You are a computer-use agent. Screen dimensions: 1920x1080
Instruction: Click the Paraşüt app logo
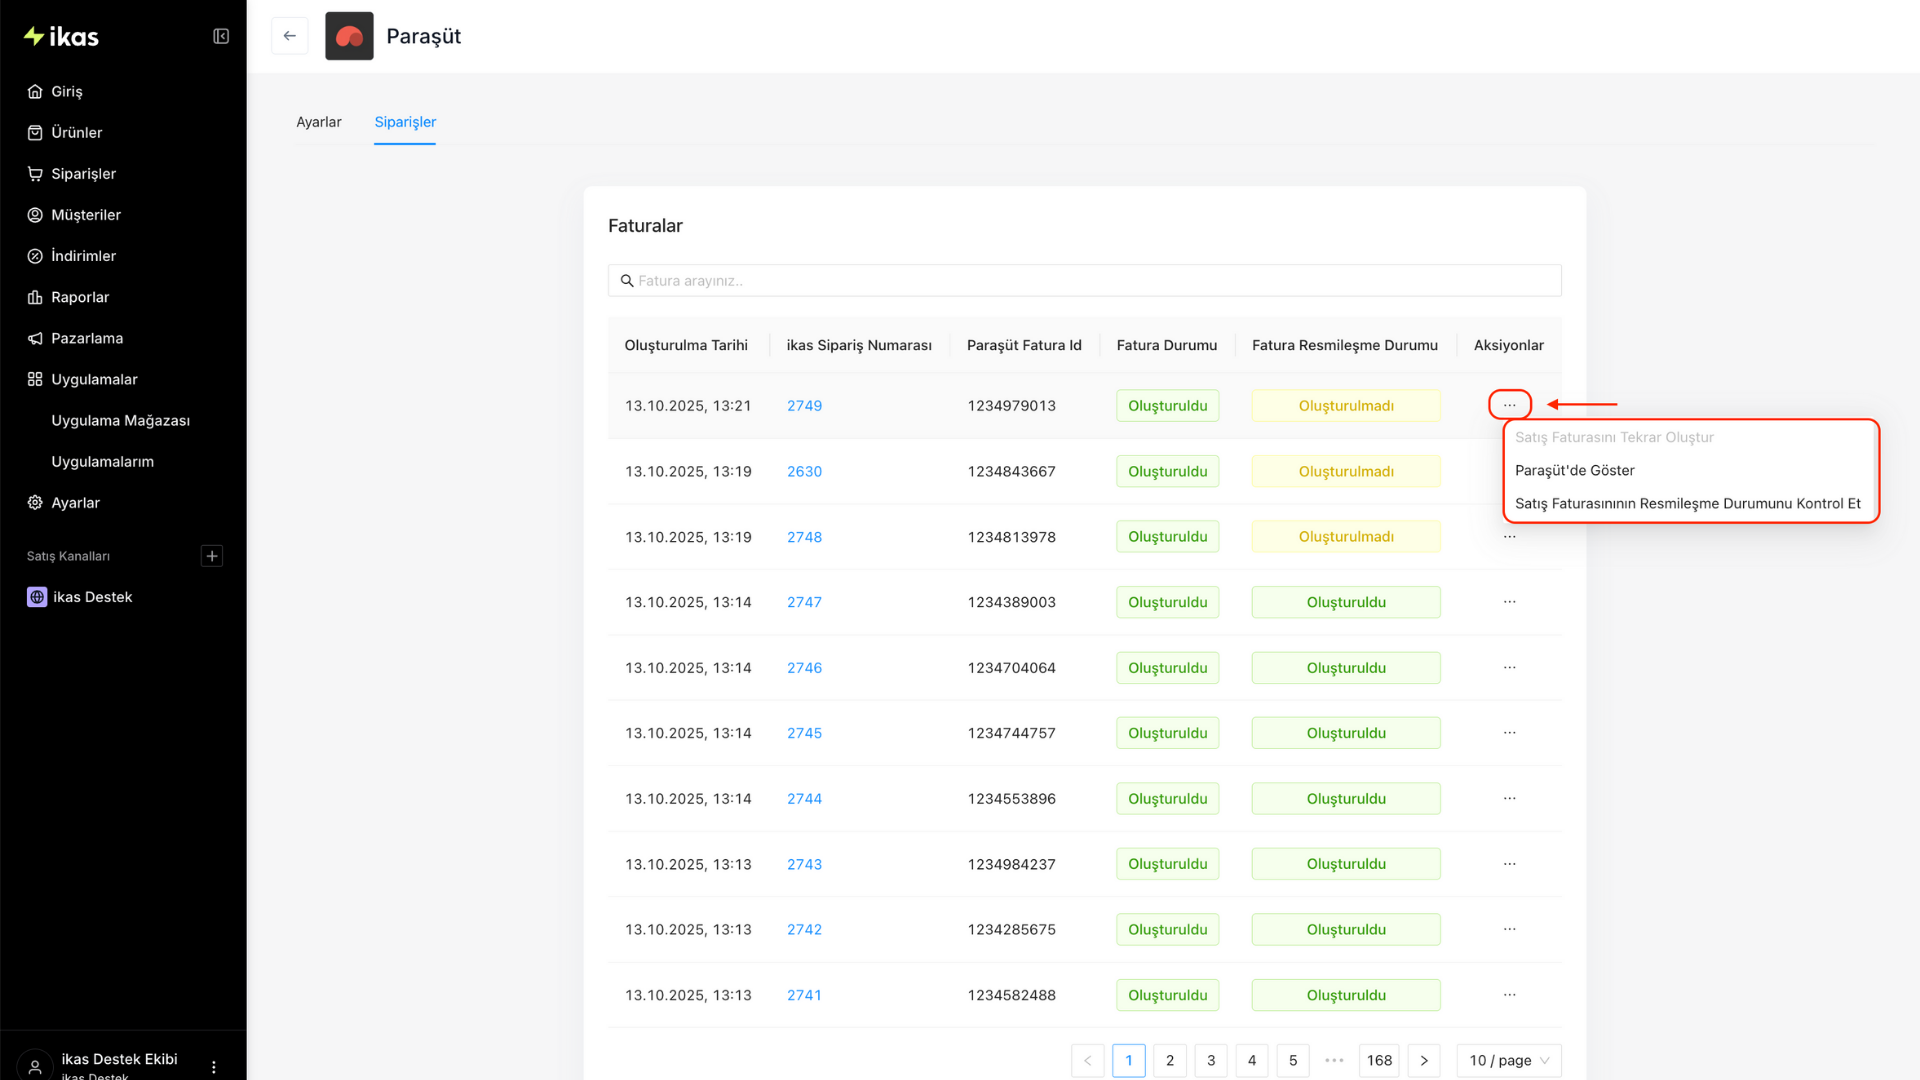(x=349, y=36)
